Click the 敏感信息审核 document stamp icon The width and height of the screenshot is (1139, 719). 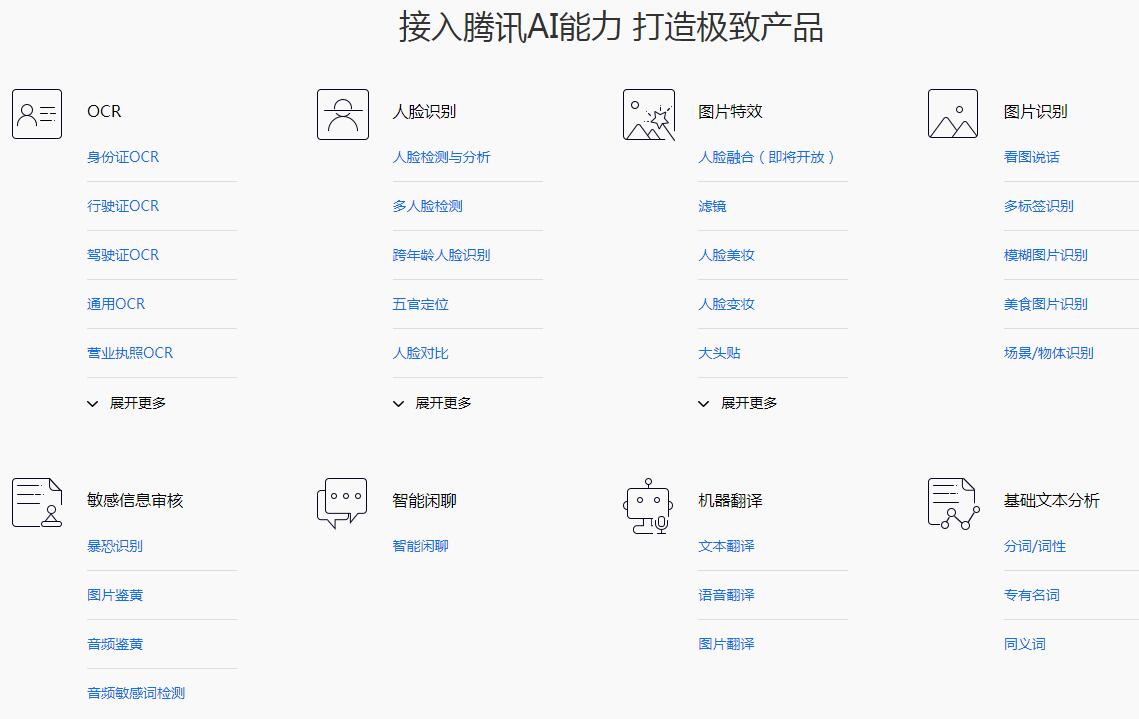(x=37, y=503)
